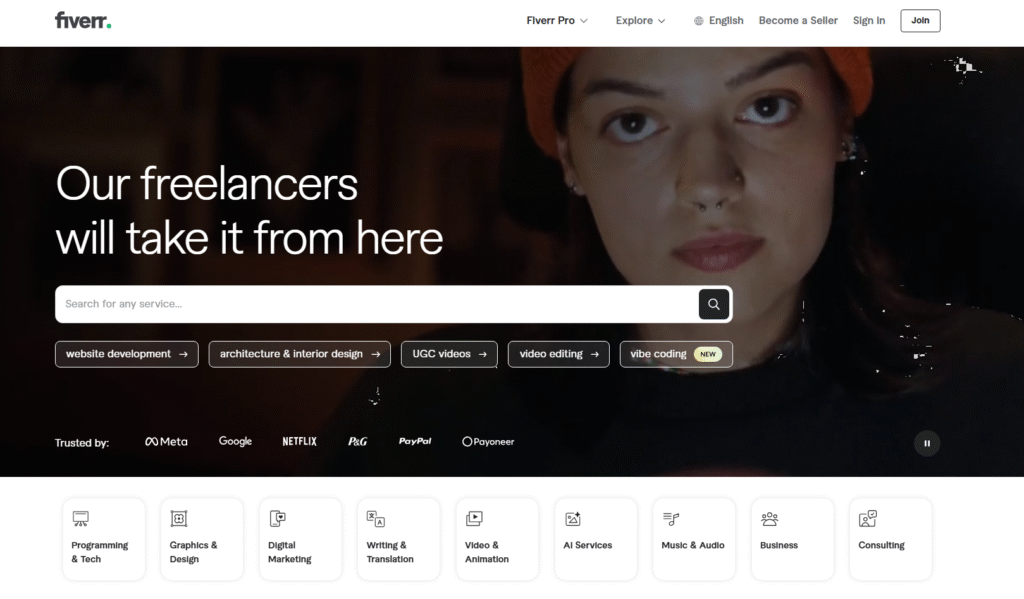This screenshot has height=599, width=1024.
Task: Click the Join button
Action: click(x=920, y=21)
